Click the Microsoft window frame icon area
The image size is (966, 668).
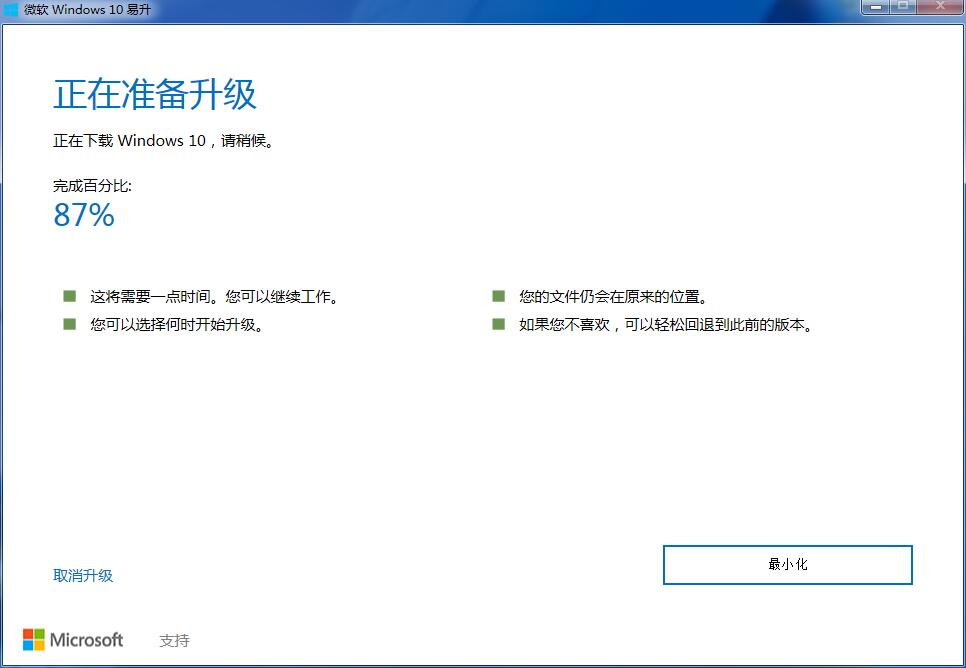click(10, 10)
